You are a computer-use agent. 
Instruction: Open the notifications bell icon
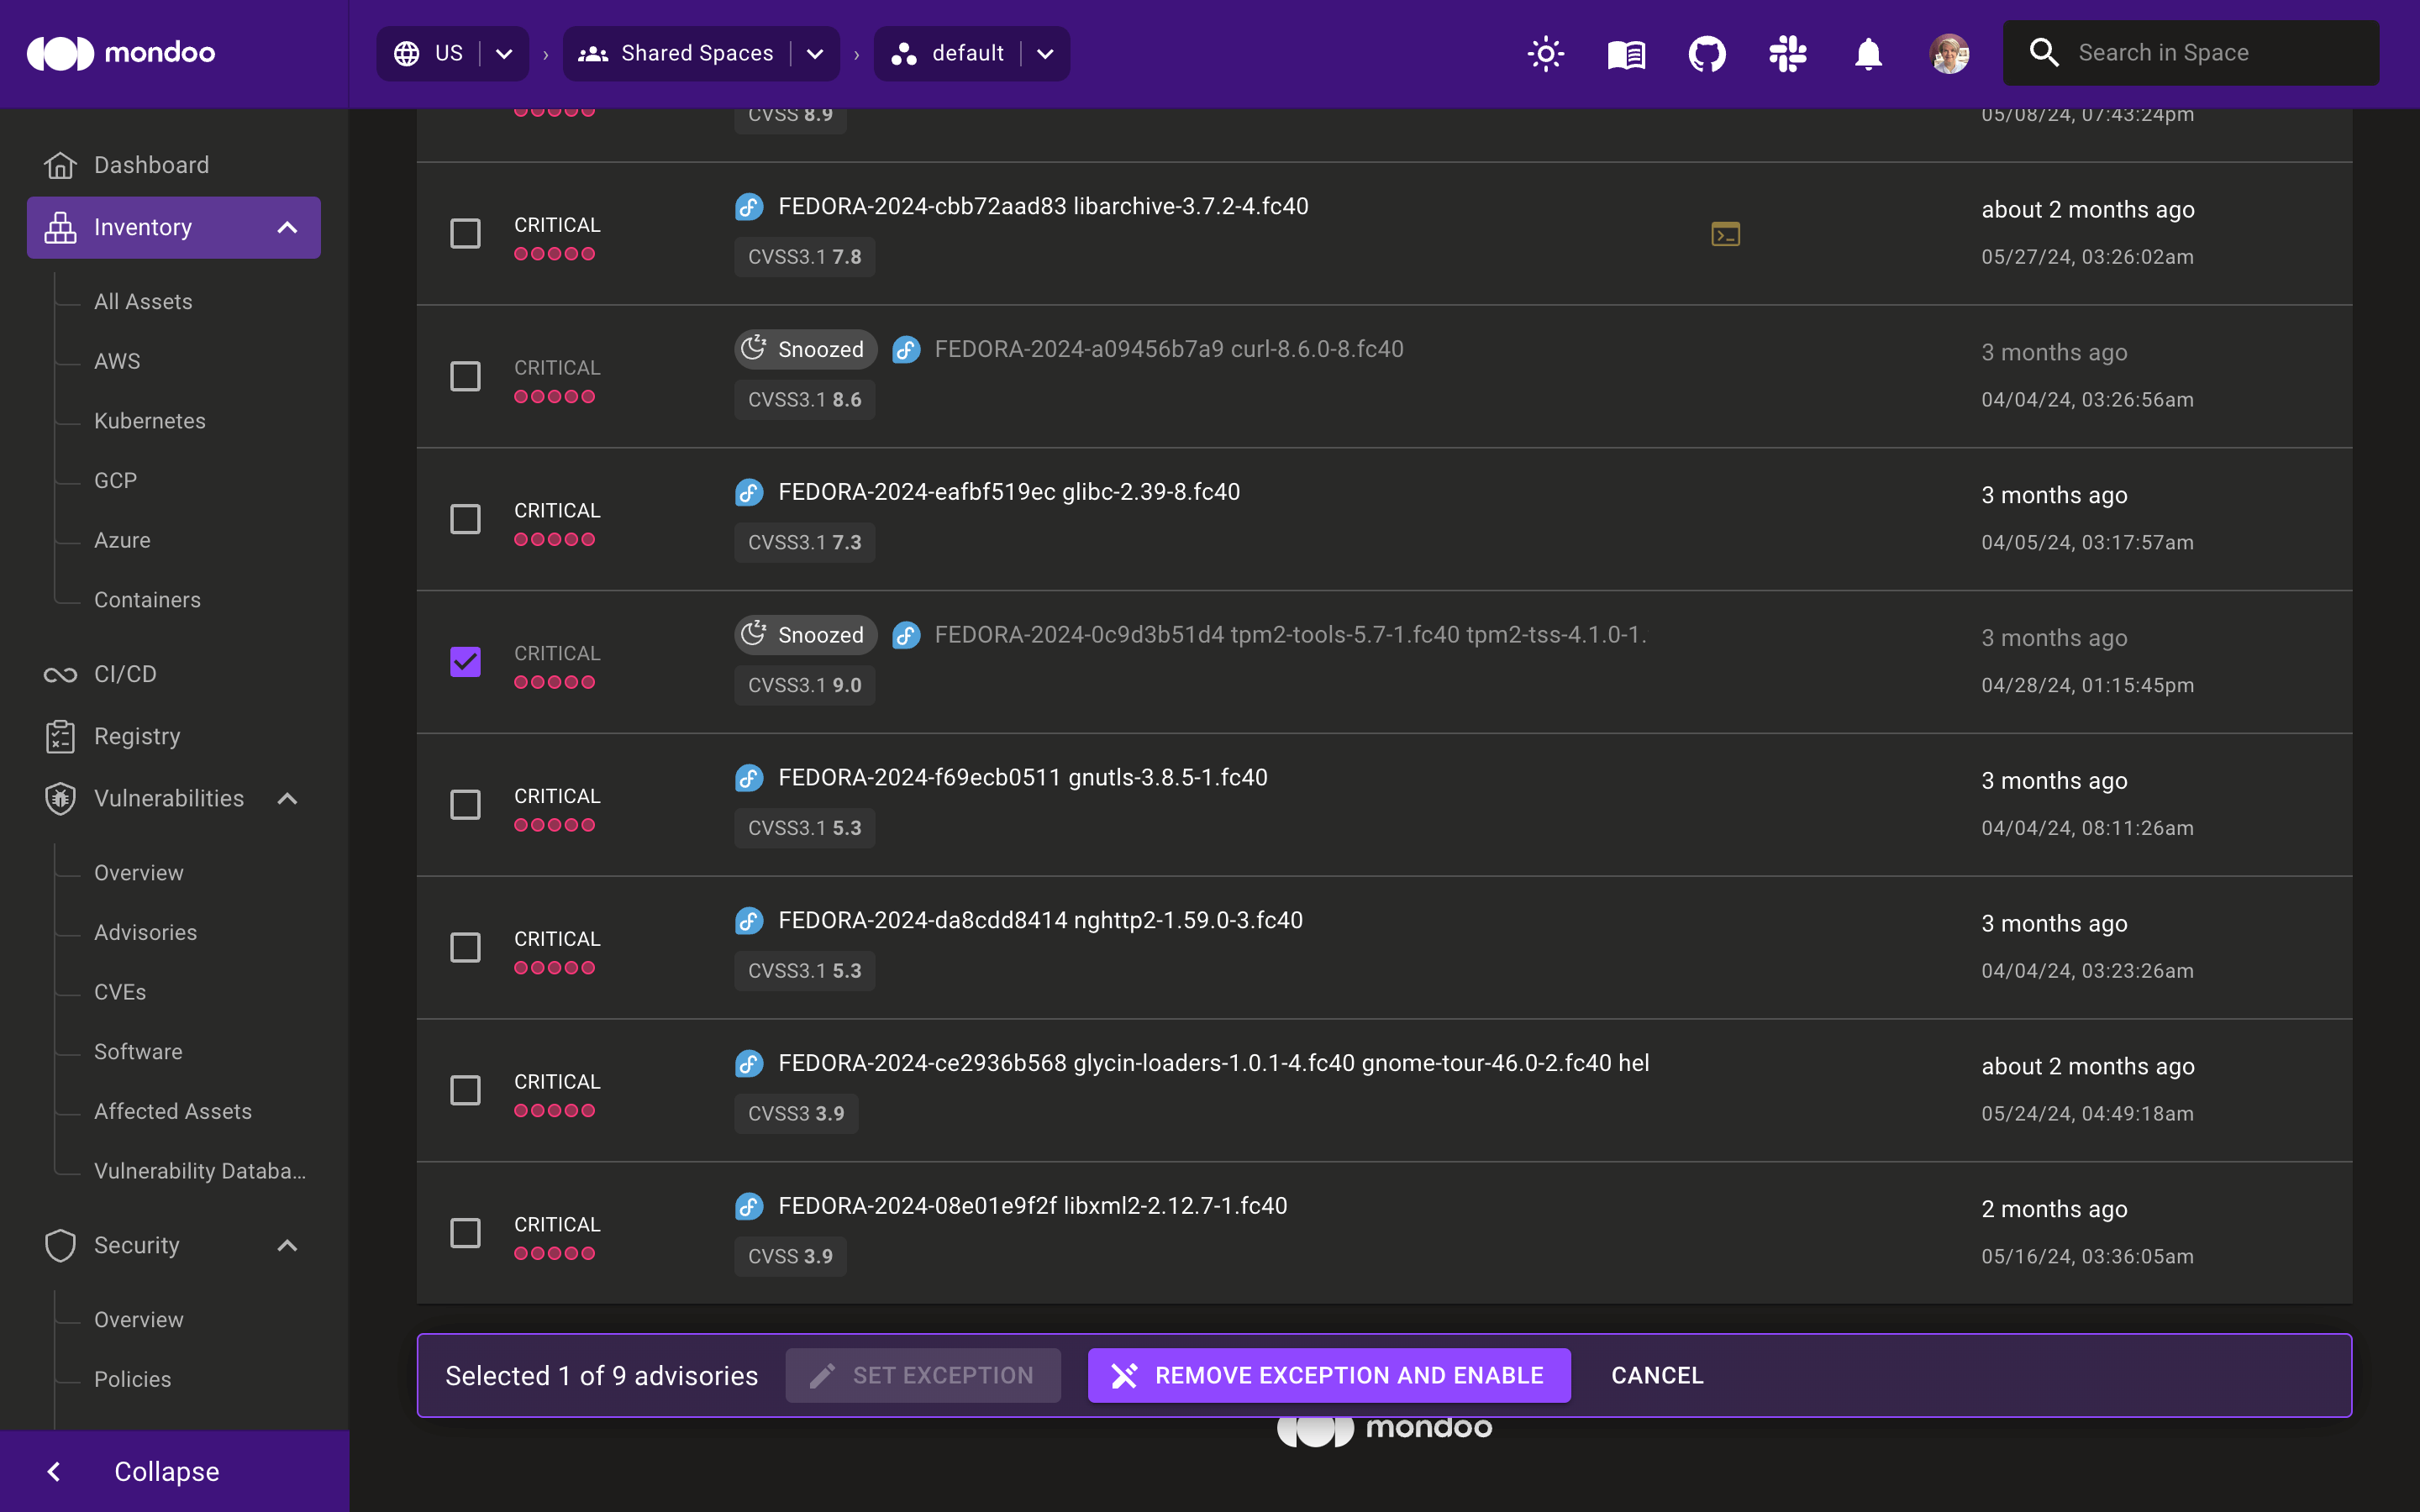[x=1870, y=52]
